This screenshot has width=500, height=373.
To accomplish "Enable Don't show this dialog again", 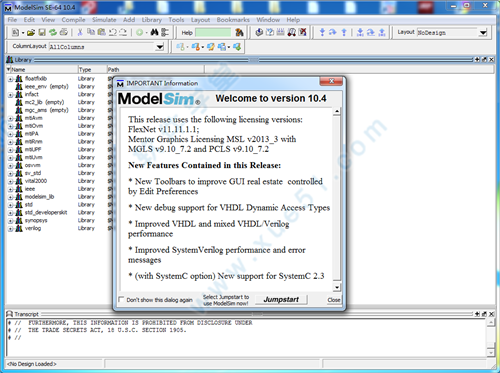I will click(121, 299).
